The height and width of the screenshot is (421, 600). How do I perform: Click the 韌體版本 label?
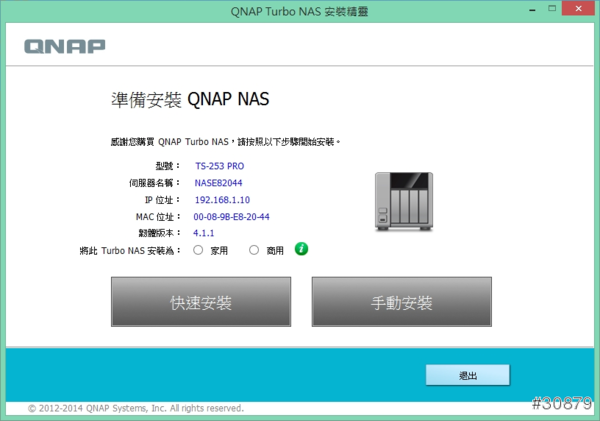click(x=159, y=233)
